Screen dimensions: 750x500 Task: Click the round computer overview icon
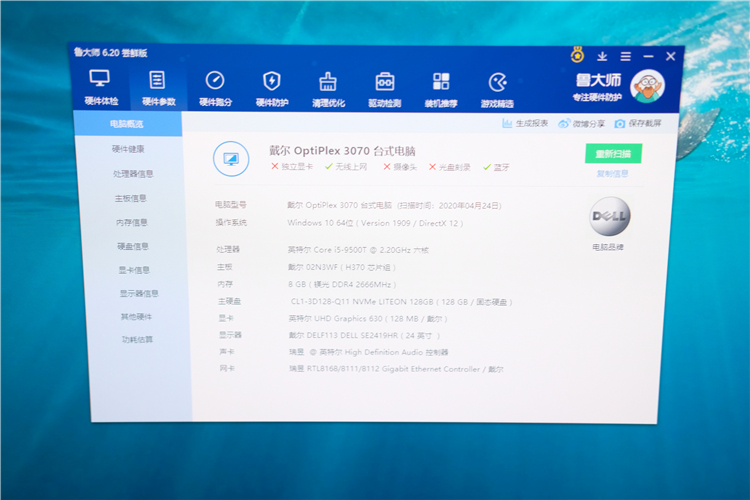click(231, 159)
